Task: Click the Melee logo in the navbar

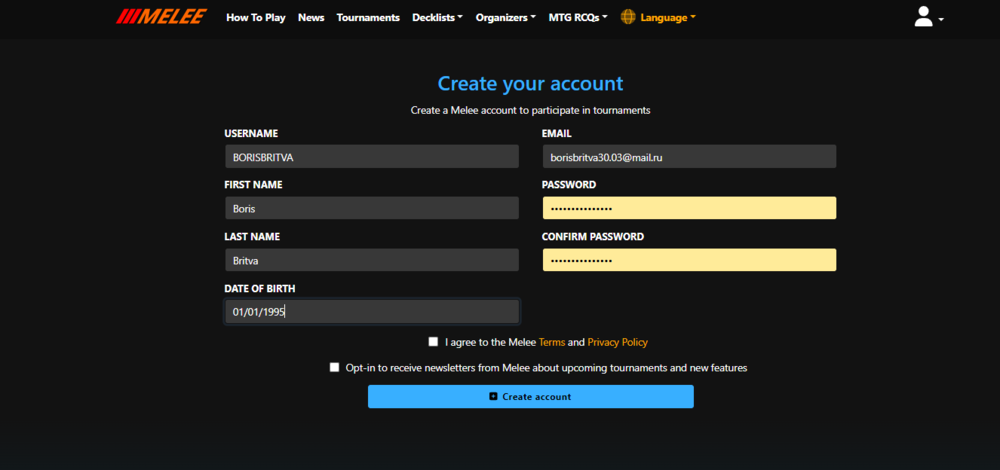Action: [161, 17]
